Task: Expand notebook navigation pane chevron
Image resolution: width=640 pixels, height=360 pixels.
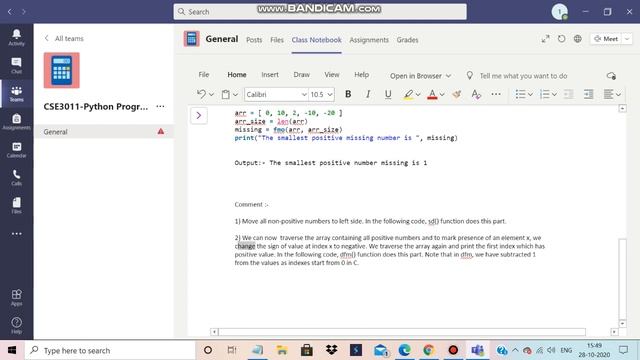Action: click(x=199, y=116)
